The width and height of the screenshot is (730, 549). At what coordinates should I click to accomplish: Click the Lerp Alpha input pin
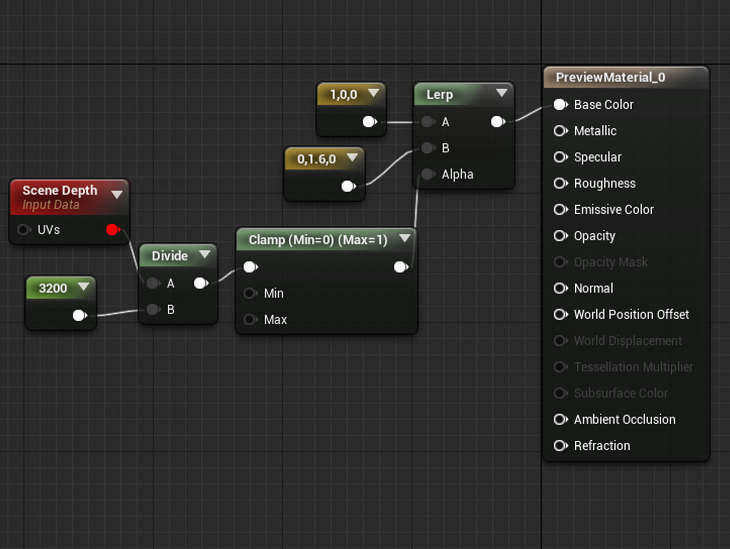[428, 174]
